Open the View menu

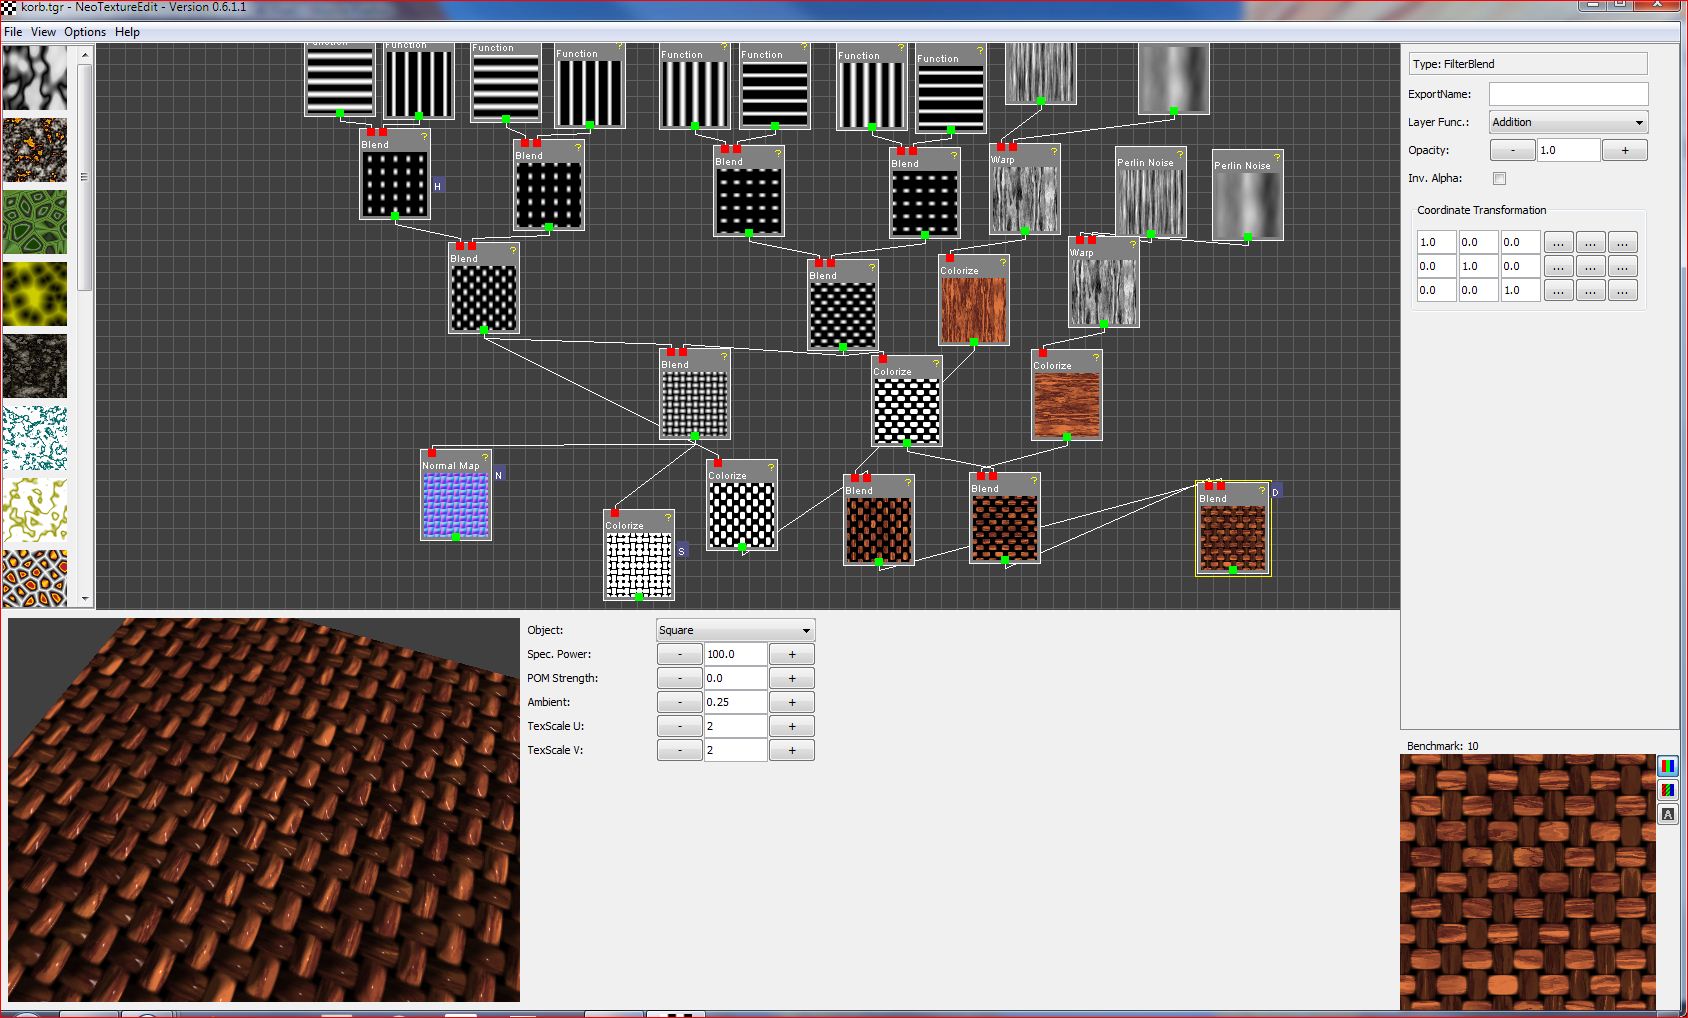tap(43, 32)
